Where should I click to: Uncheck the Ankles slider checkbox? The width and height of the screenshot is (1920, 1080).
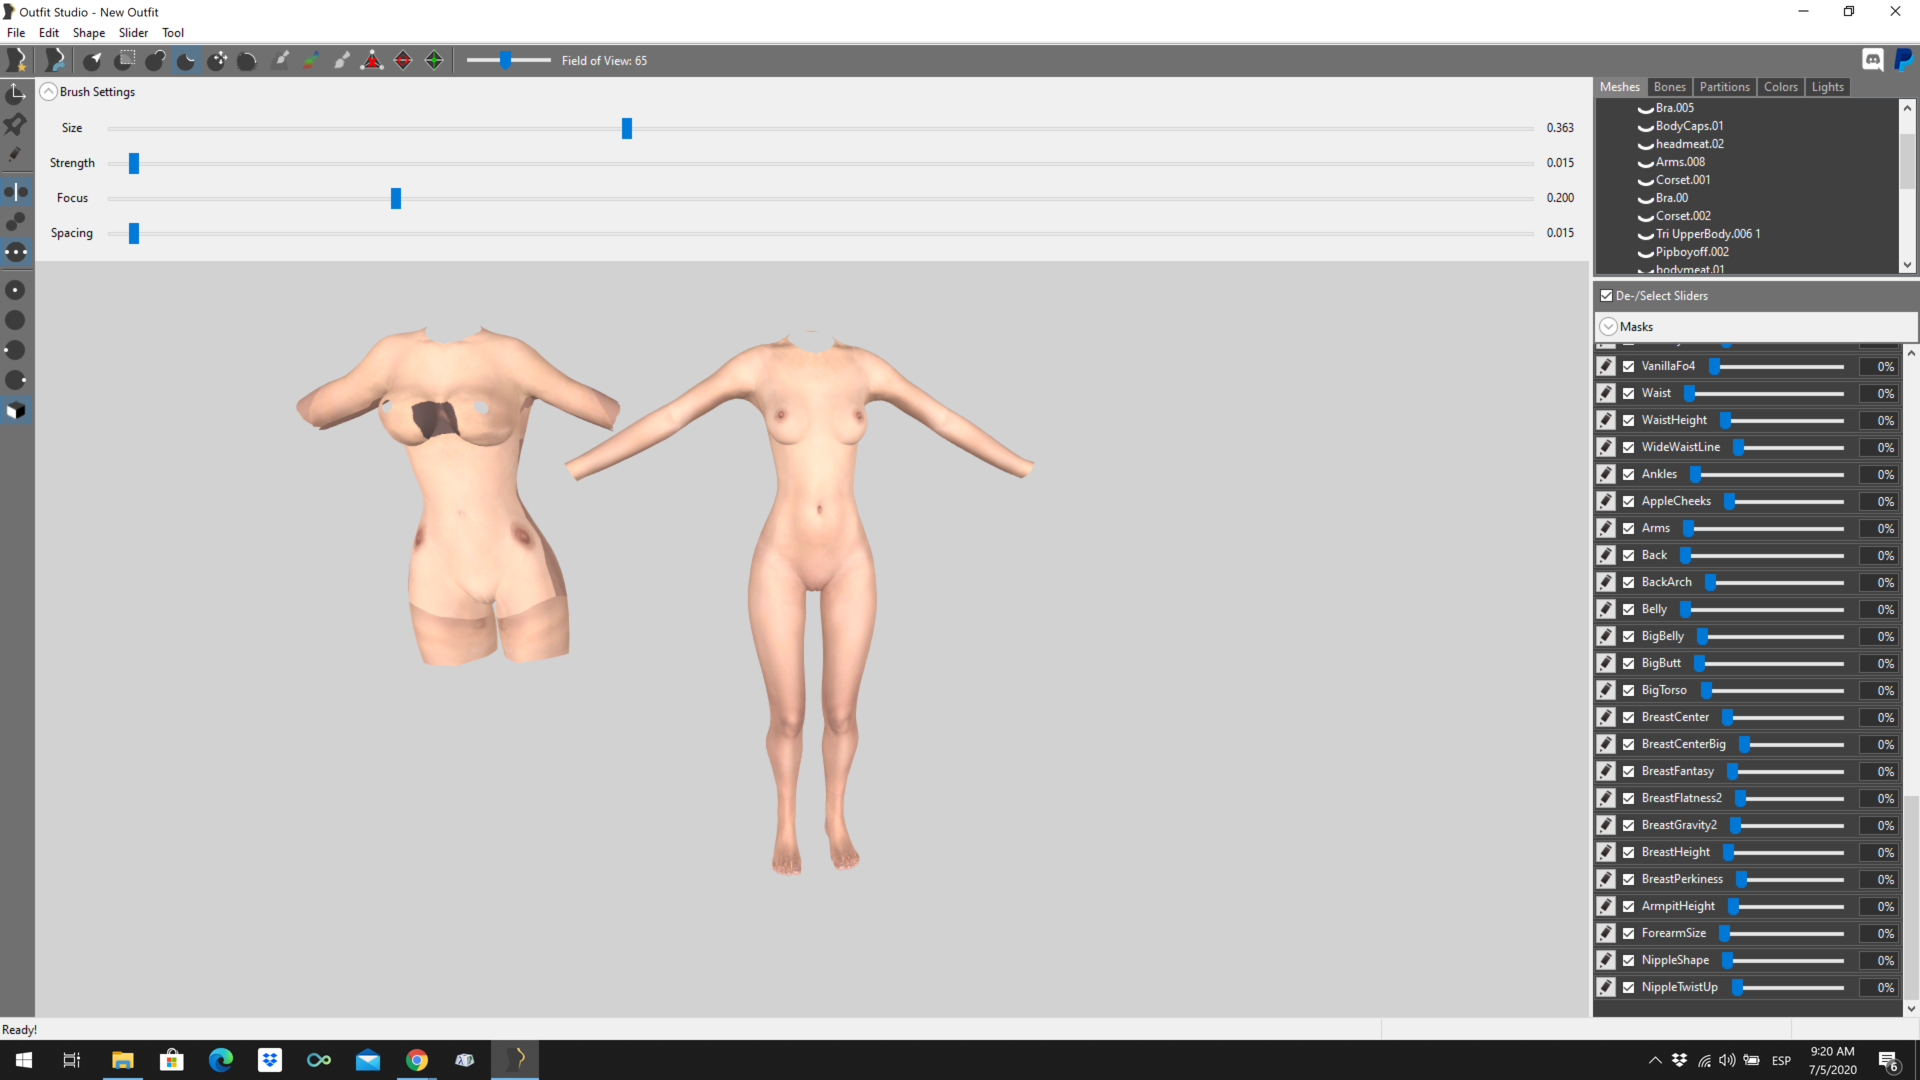click(x=1629, y=474)
